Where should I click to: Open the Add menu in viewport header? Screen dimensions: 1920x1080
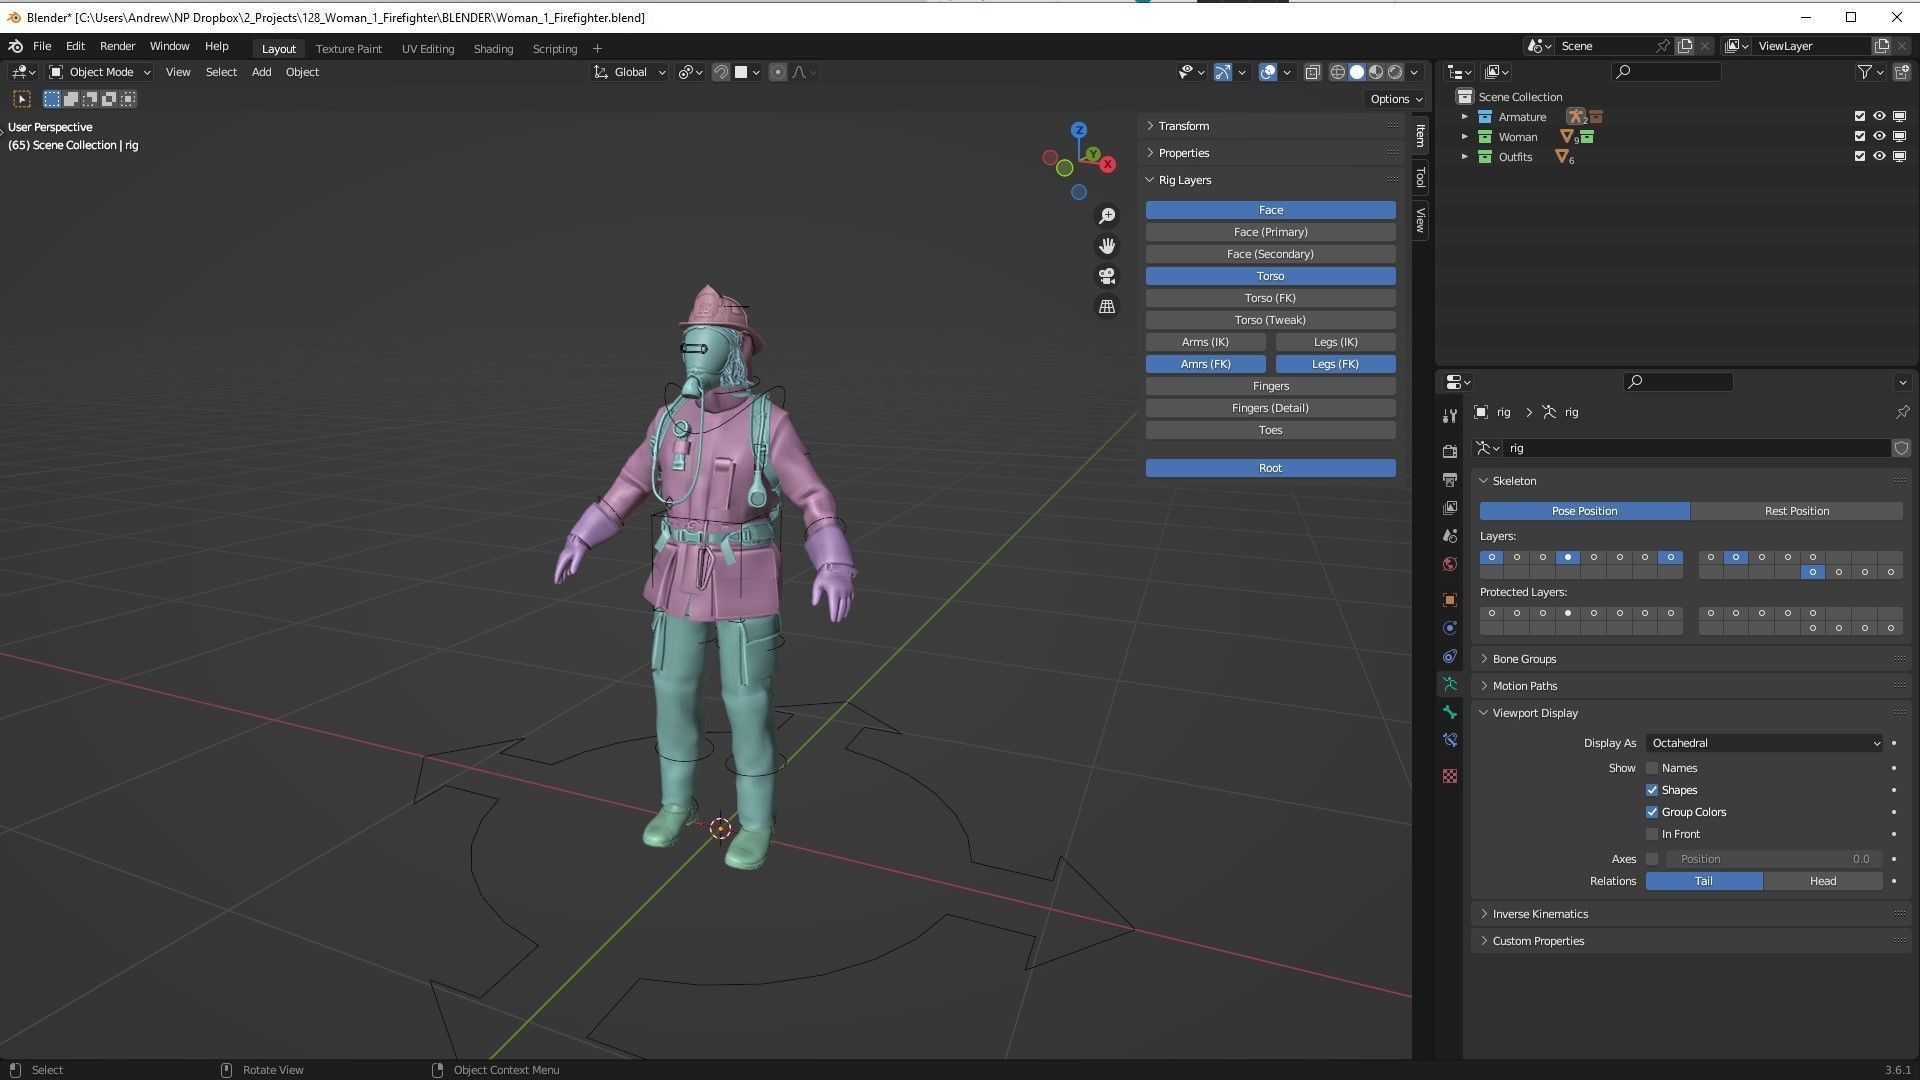[261, 72]
